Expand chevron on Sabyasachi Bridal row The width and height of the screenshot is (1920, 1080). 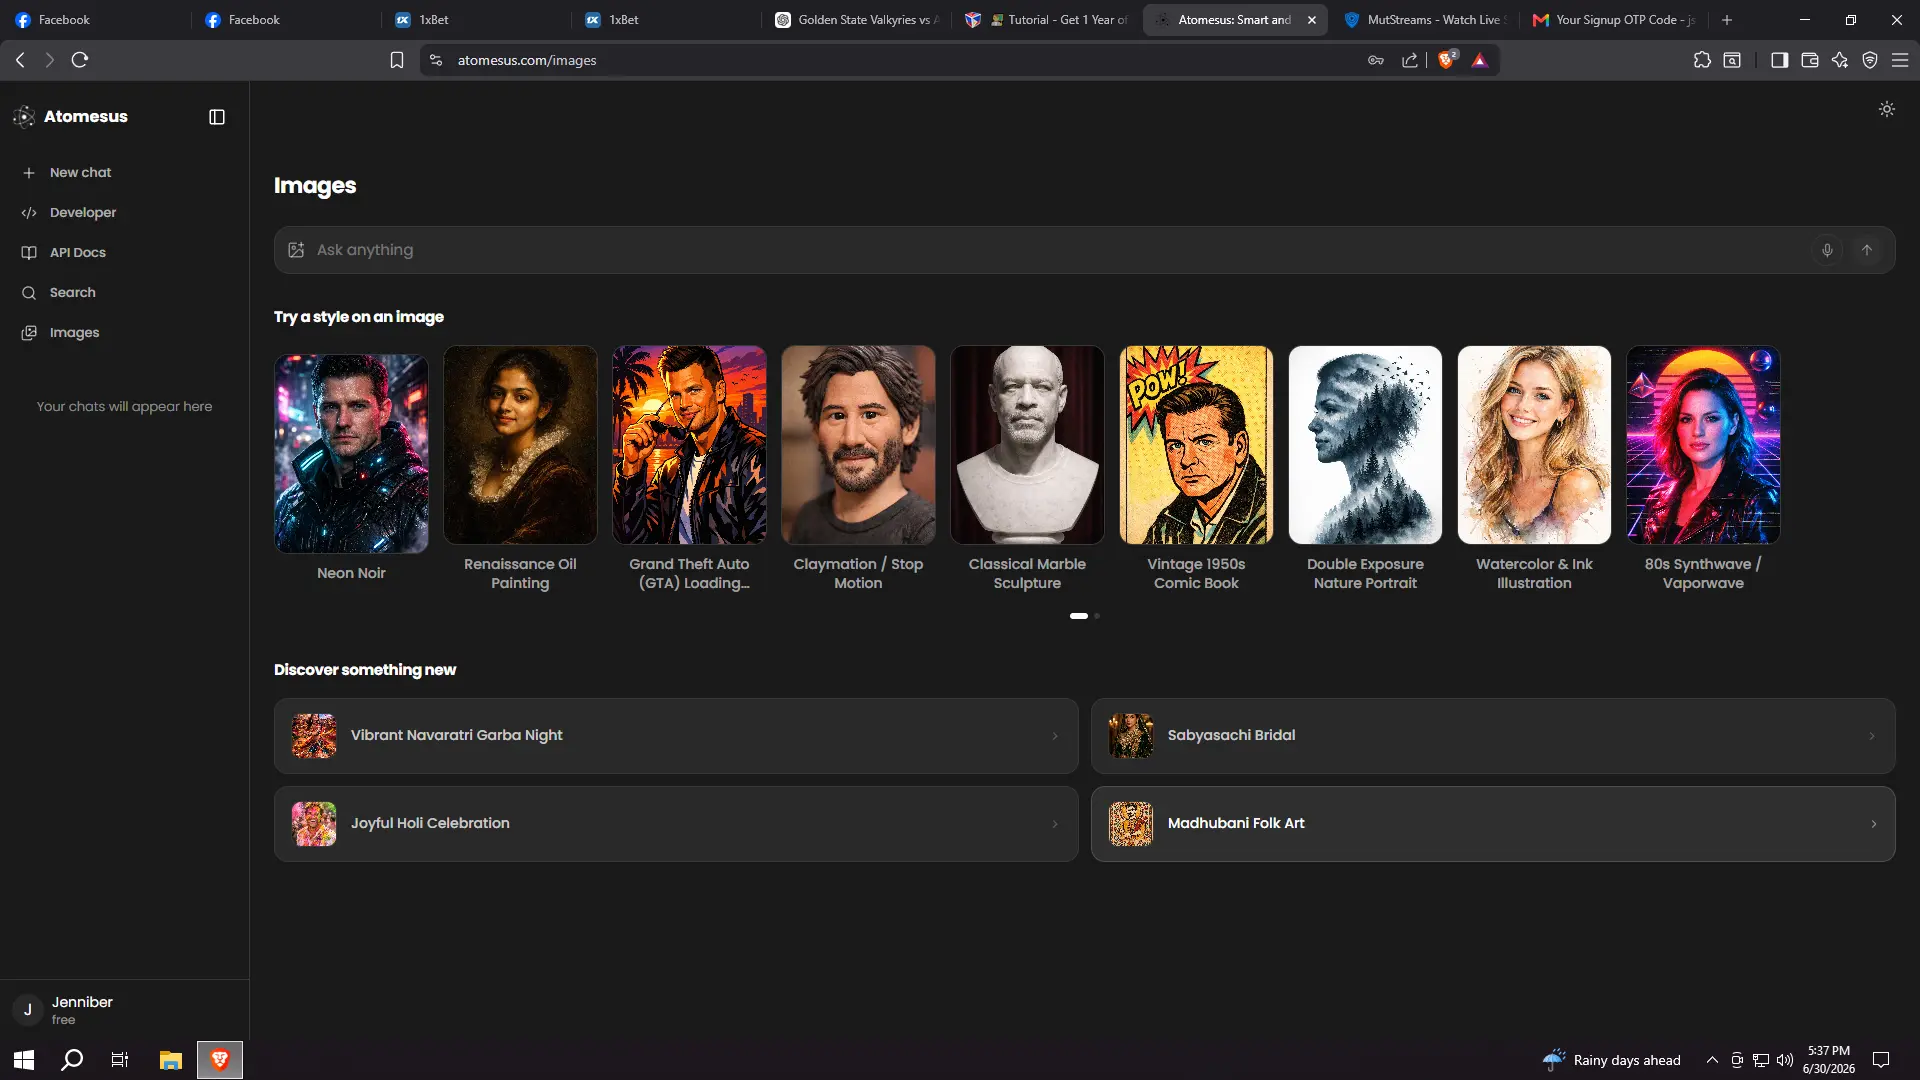click(x=1872, y=736)
